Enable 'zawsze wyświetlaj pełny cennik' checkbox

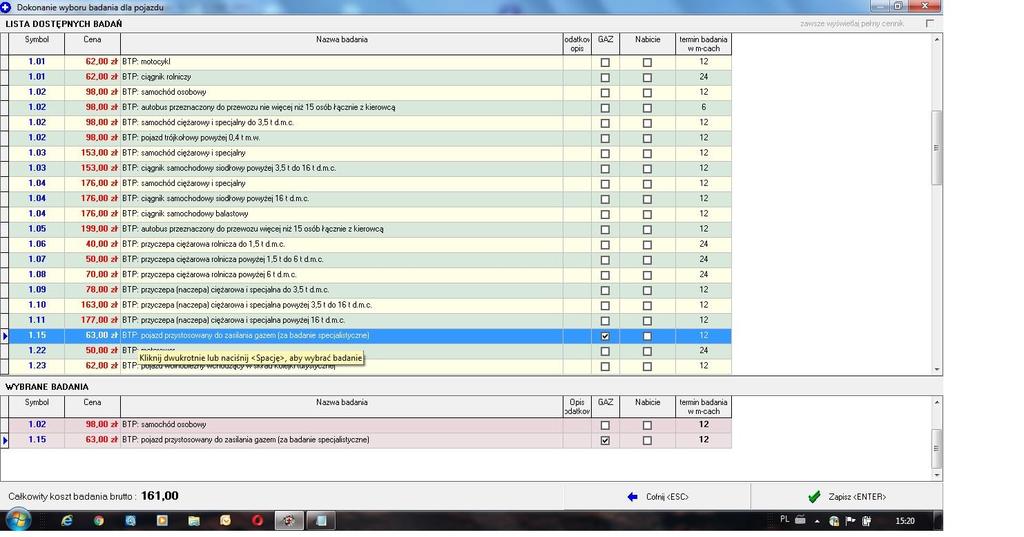(929, 24)
